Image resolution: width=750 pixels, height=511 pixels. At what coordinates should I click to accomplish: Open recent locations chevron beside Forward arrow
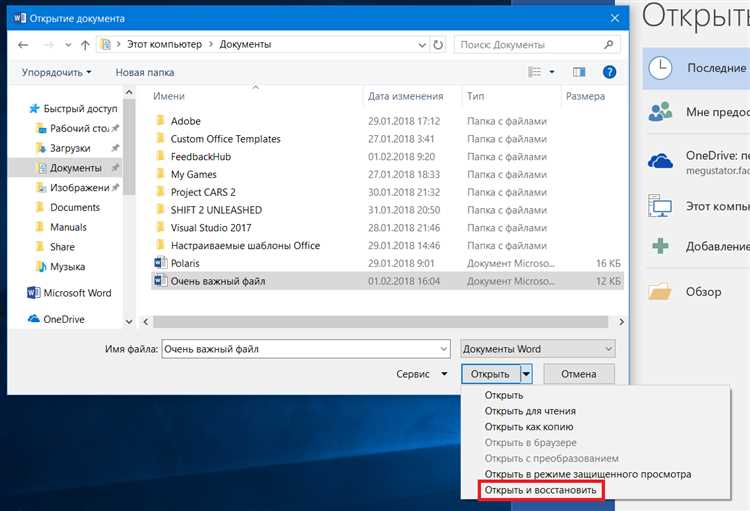pos(68,45)
